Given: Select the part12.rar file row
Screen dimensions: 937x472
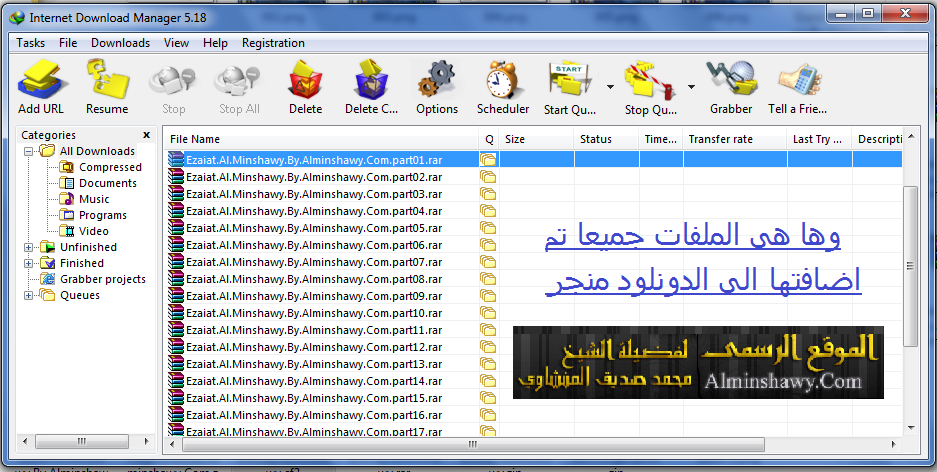Looking at the screenshot, I should pos(532,347).
